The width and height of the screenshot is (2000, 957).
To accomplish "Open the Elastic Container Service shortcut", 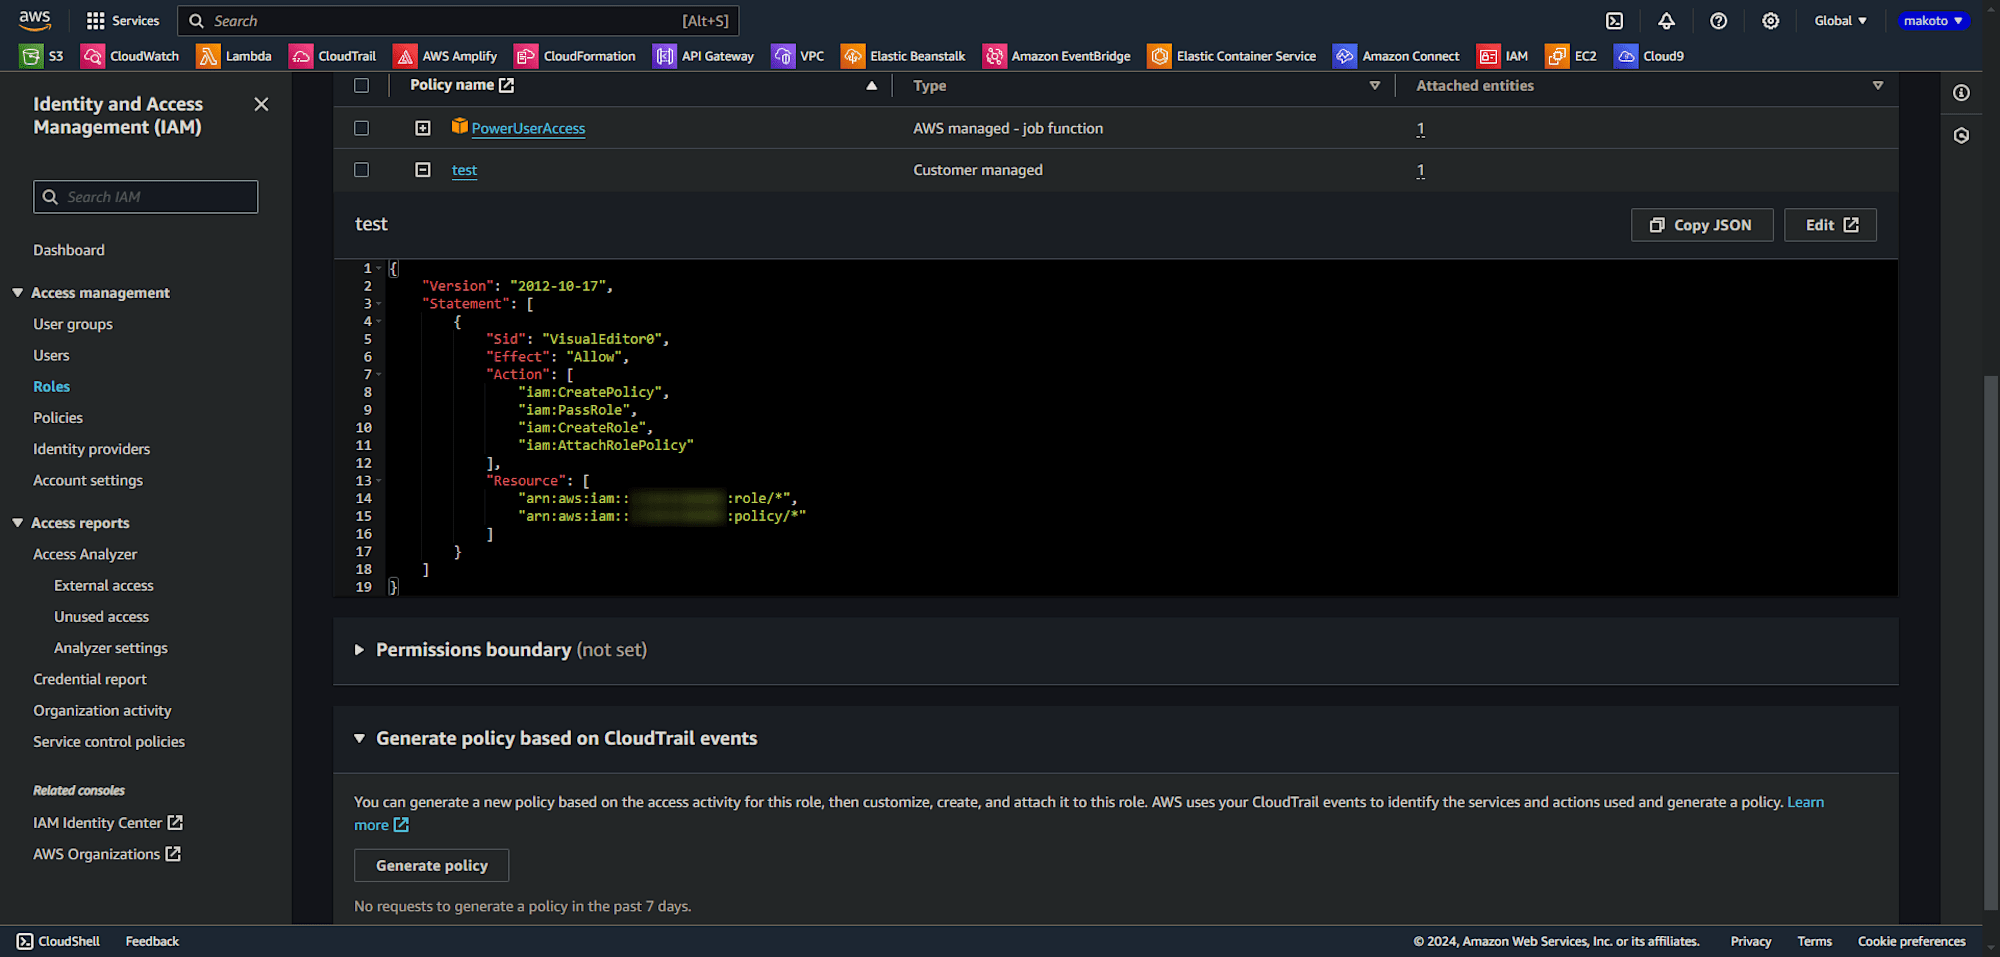I will click(1232, 56).
